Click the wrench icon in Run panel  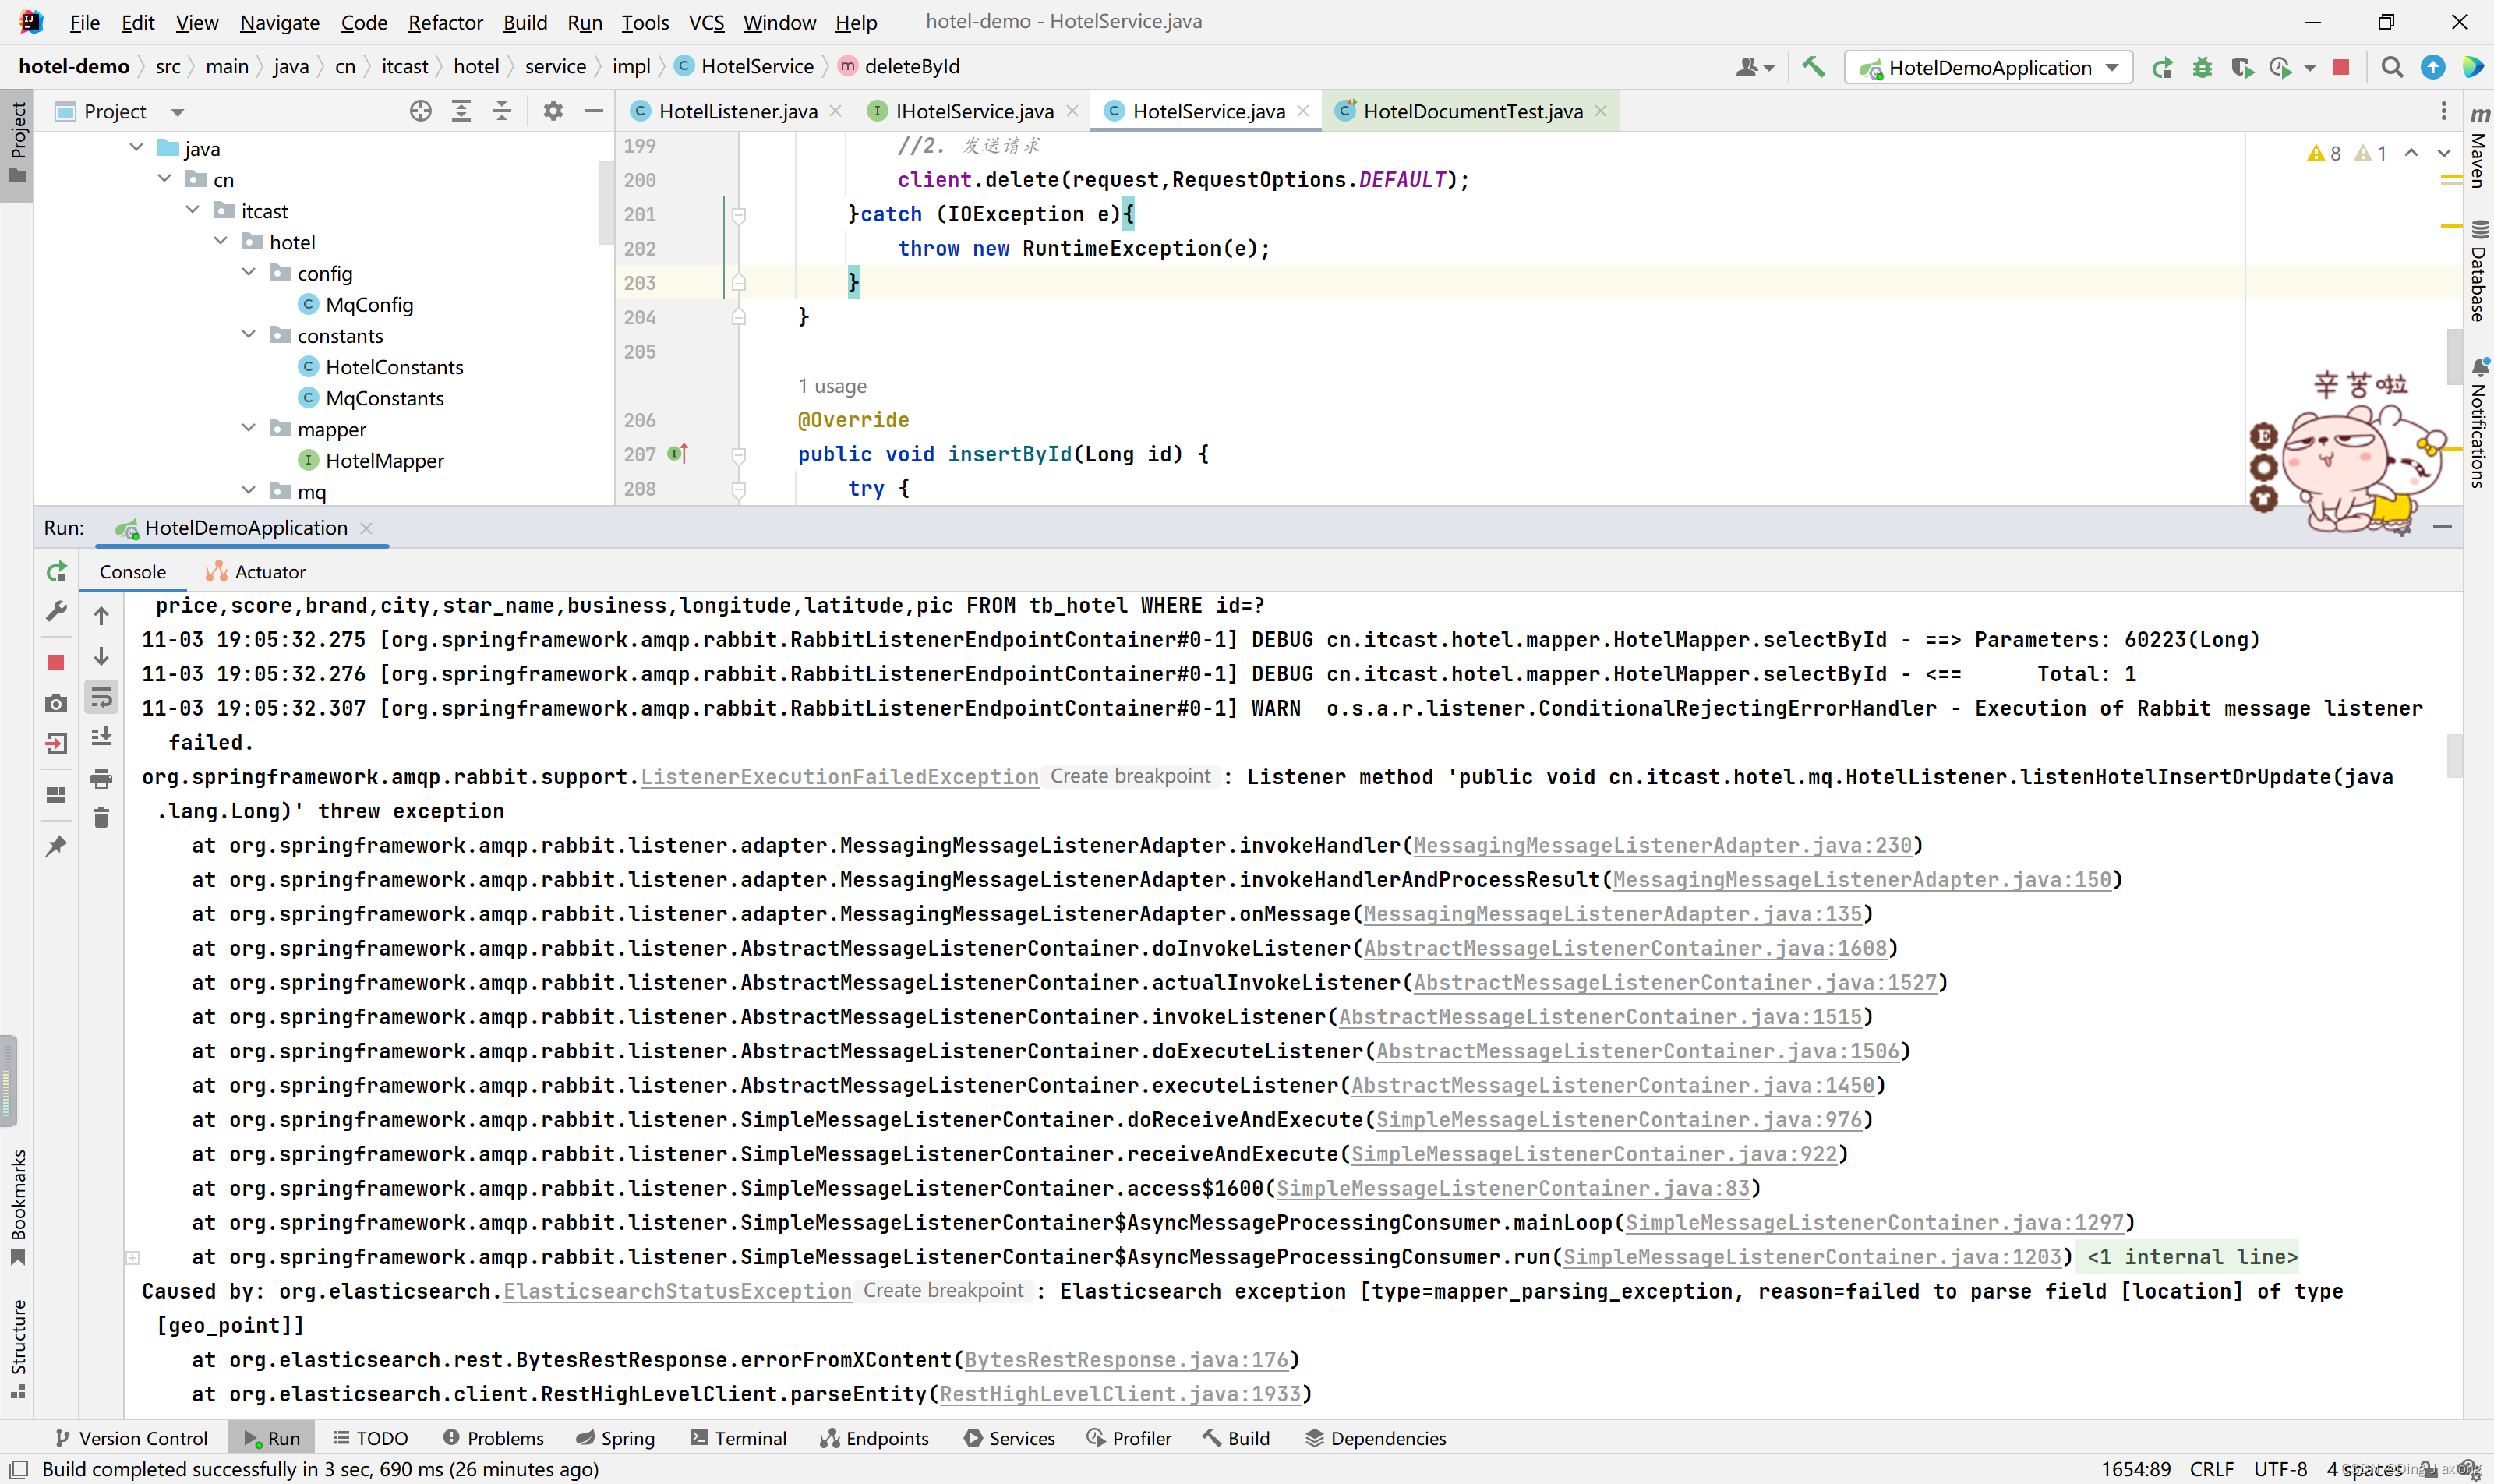pos(57,611)
